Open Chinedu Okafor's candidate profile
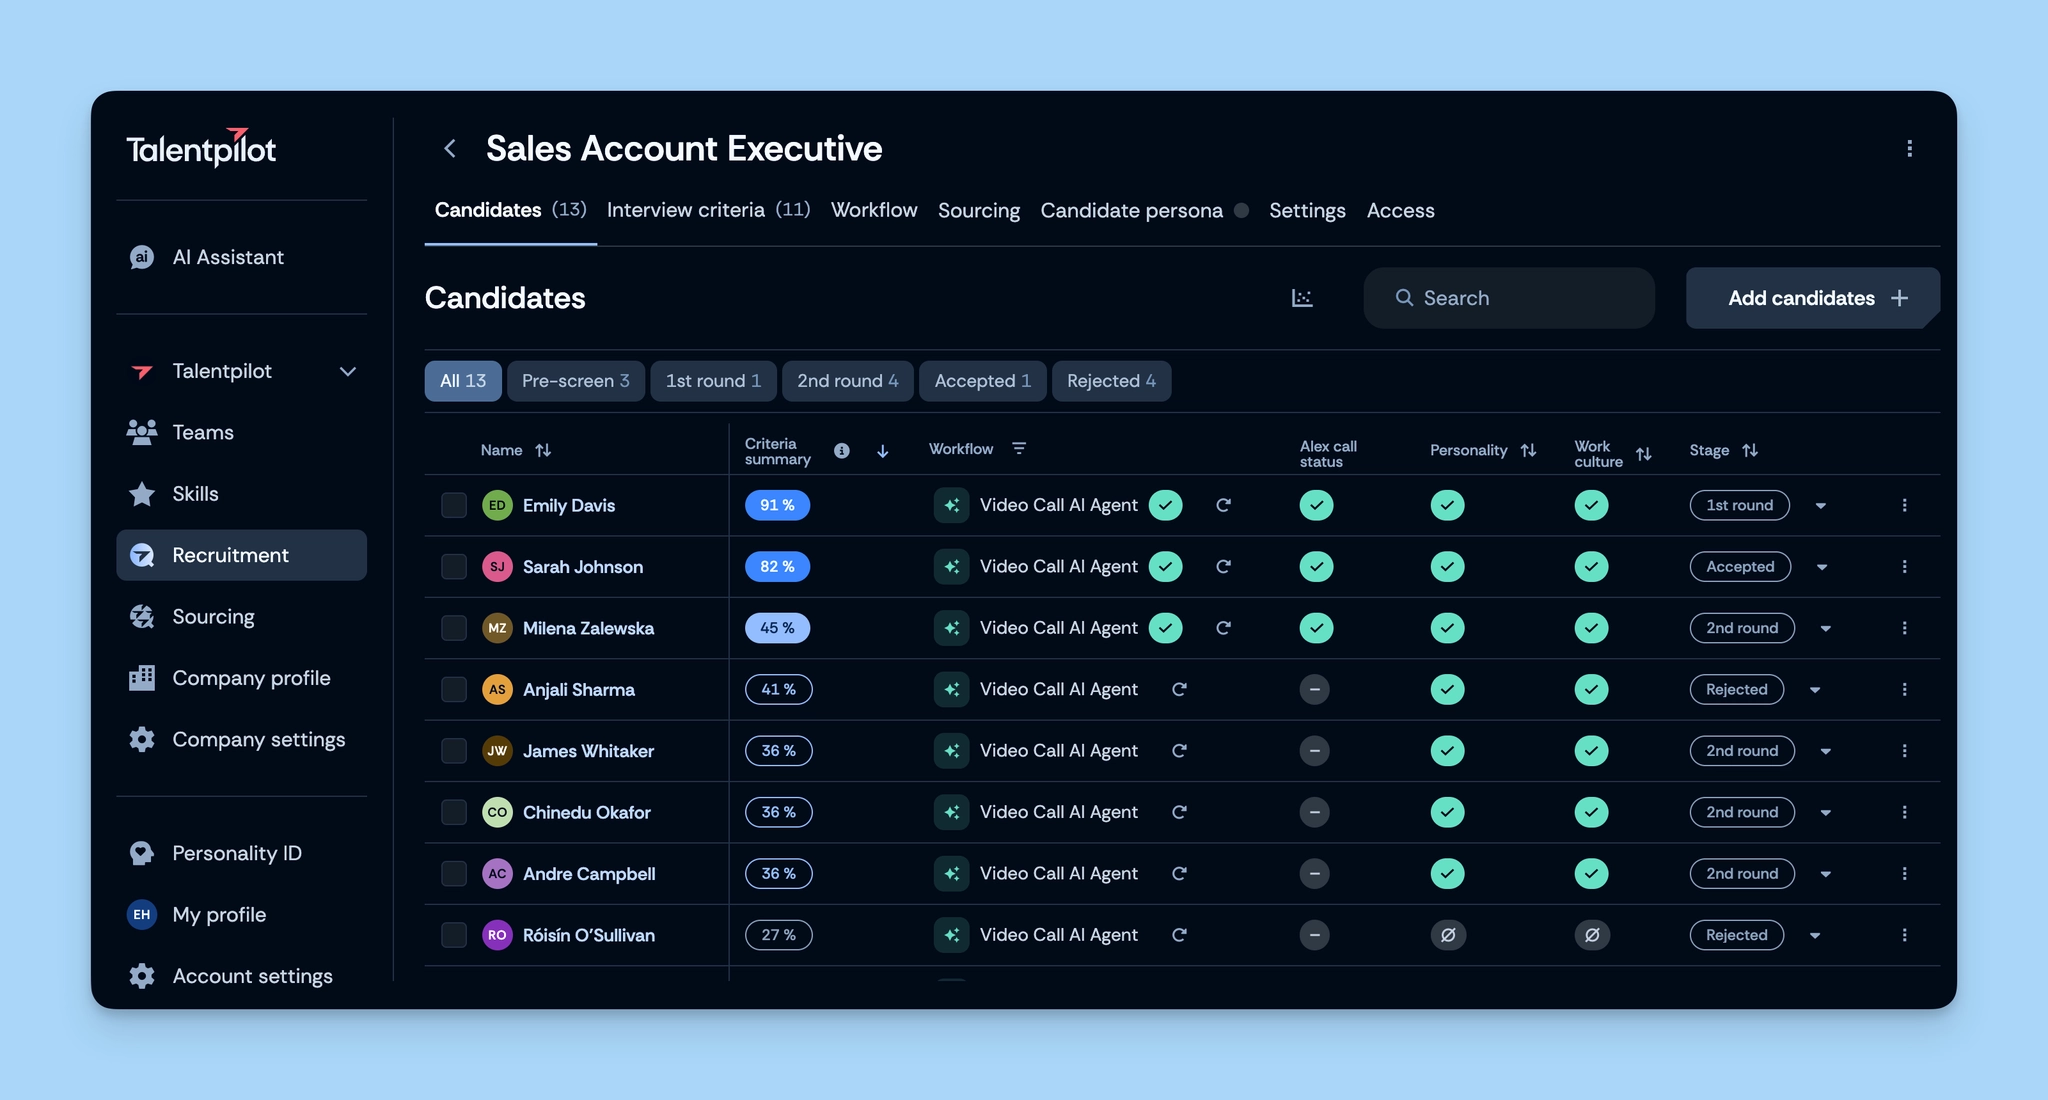Screen dimensions: 2048x1100 (586, 812)
